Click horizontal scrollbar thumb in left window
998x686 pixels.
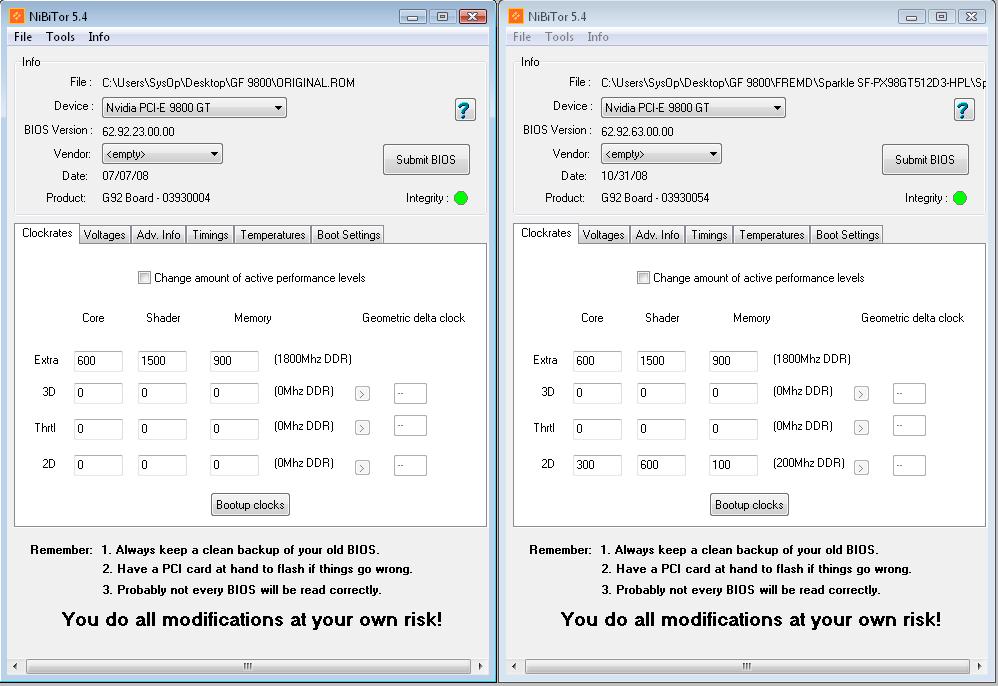pyautogui.click(x=248, y=666)
